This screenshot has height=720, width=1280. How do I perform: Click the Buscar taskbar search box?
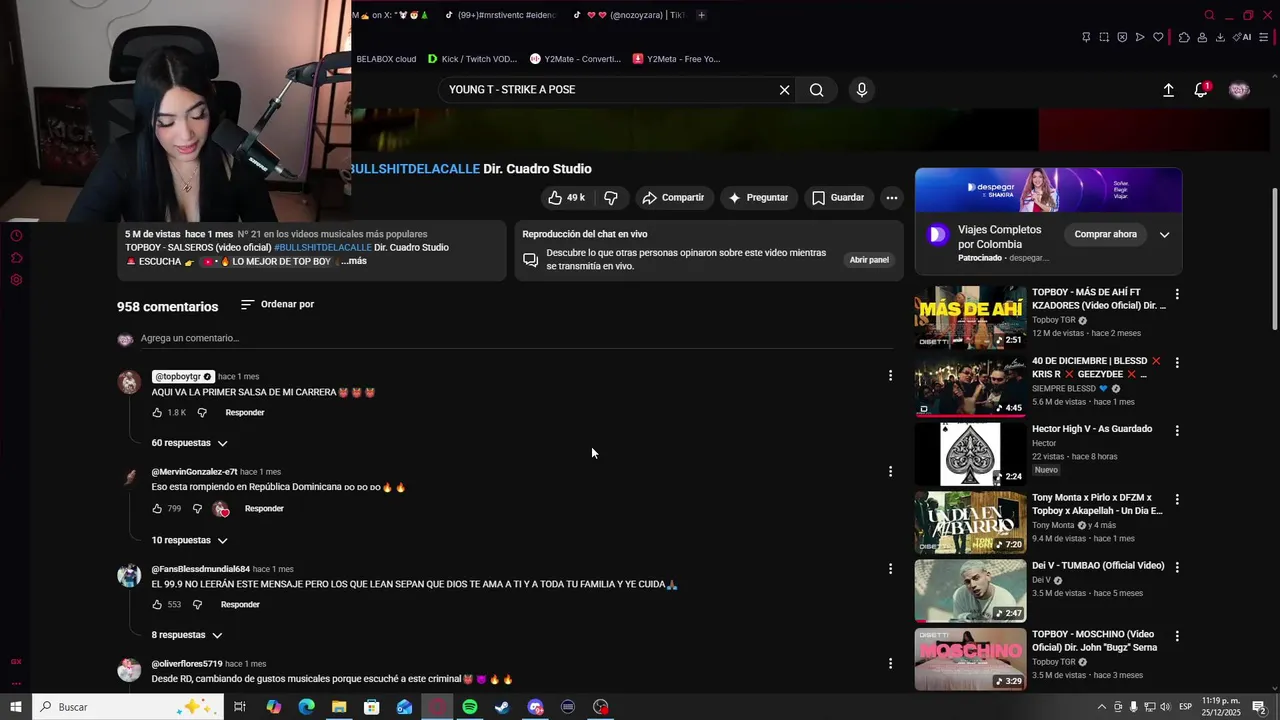click(128, 707)
